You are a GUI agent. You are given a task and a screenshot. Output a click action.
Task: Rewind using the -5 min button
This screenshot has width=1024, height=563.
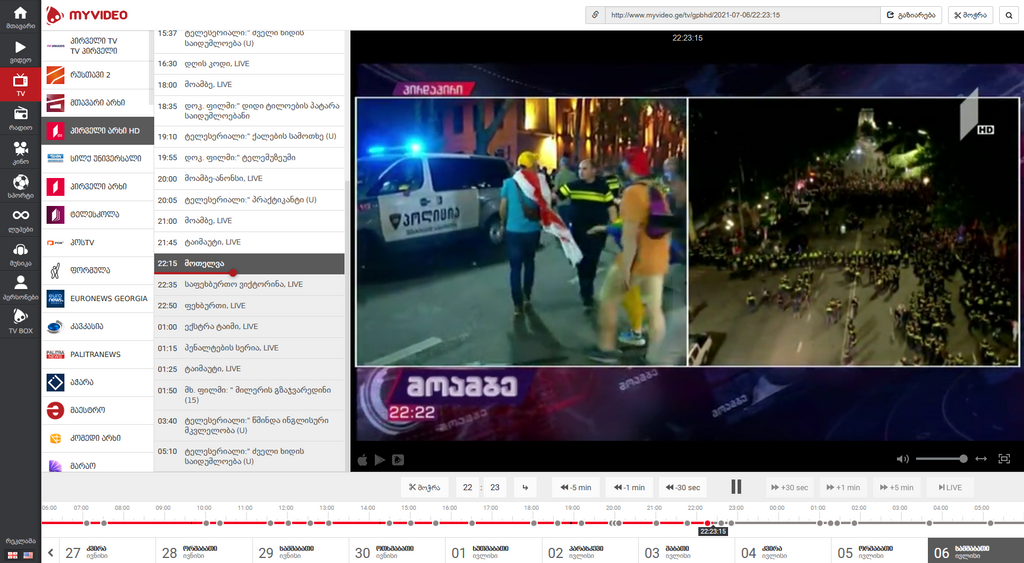pos(576,487)
